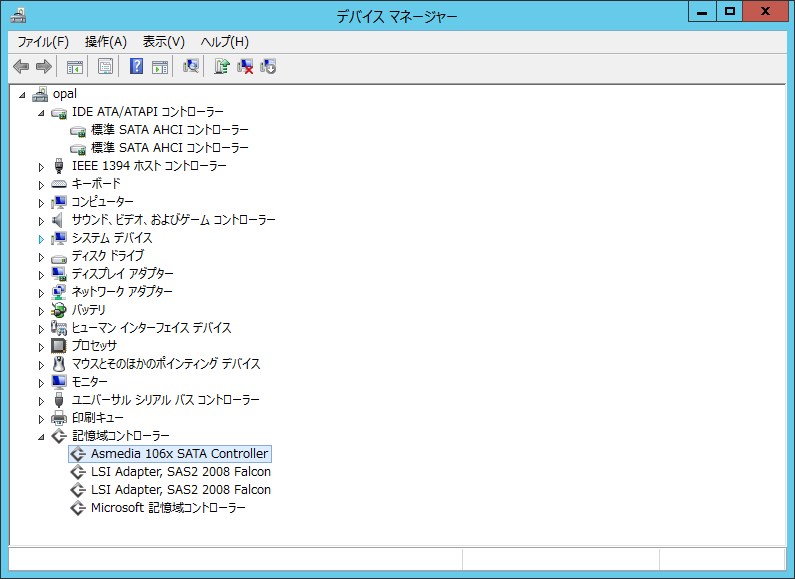Open the ヘルプ(H) menu
795x579 pixels.
pos(225,42)
